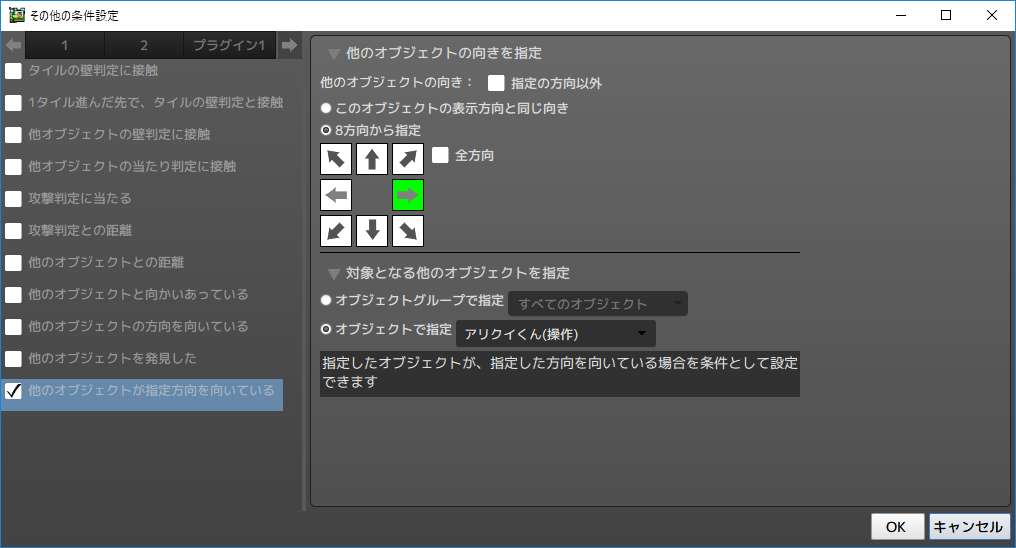
Task: Maximize the その他の条件設定 window
Action: point(946,15)
